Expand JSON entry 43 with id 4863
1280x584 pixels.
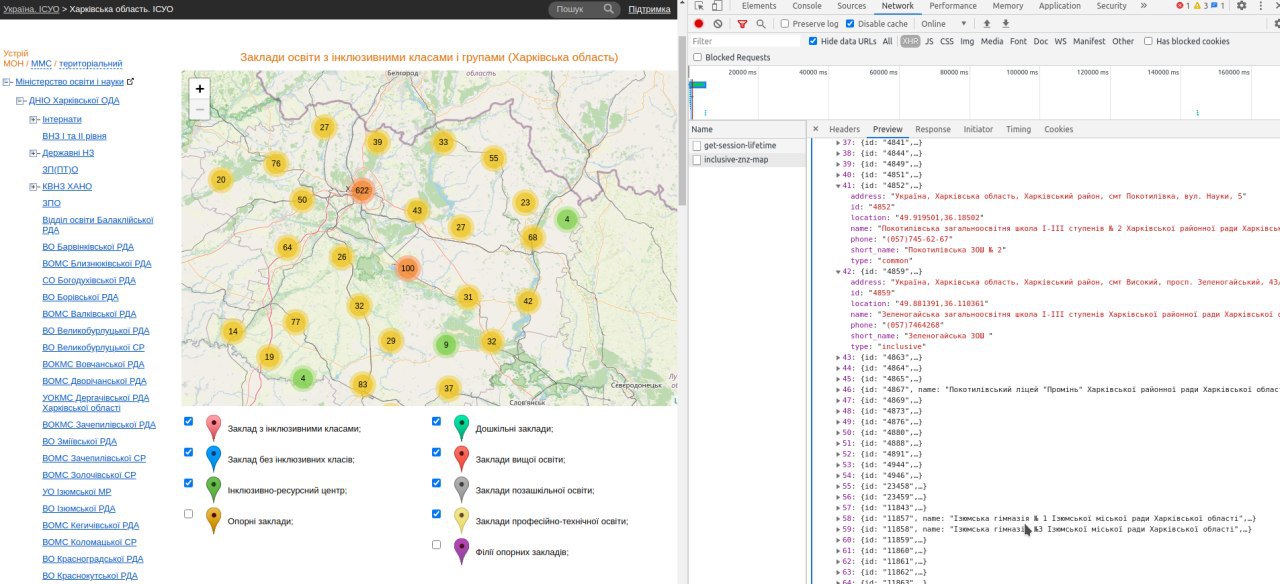point(839,358)
